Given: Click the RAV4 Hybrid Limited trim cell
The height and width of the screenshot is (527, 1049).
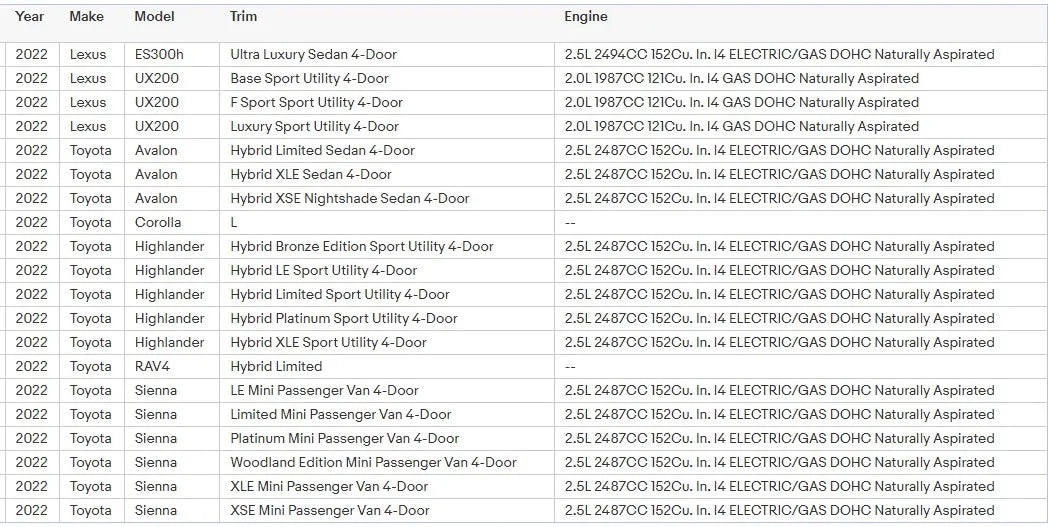Looking at the screenshot, I should [276, 366].
